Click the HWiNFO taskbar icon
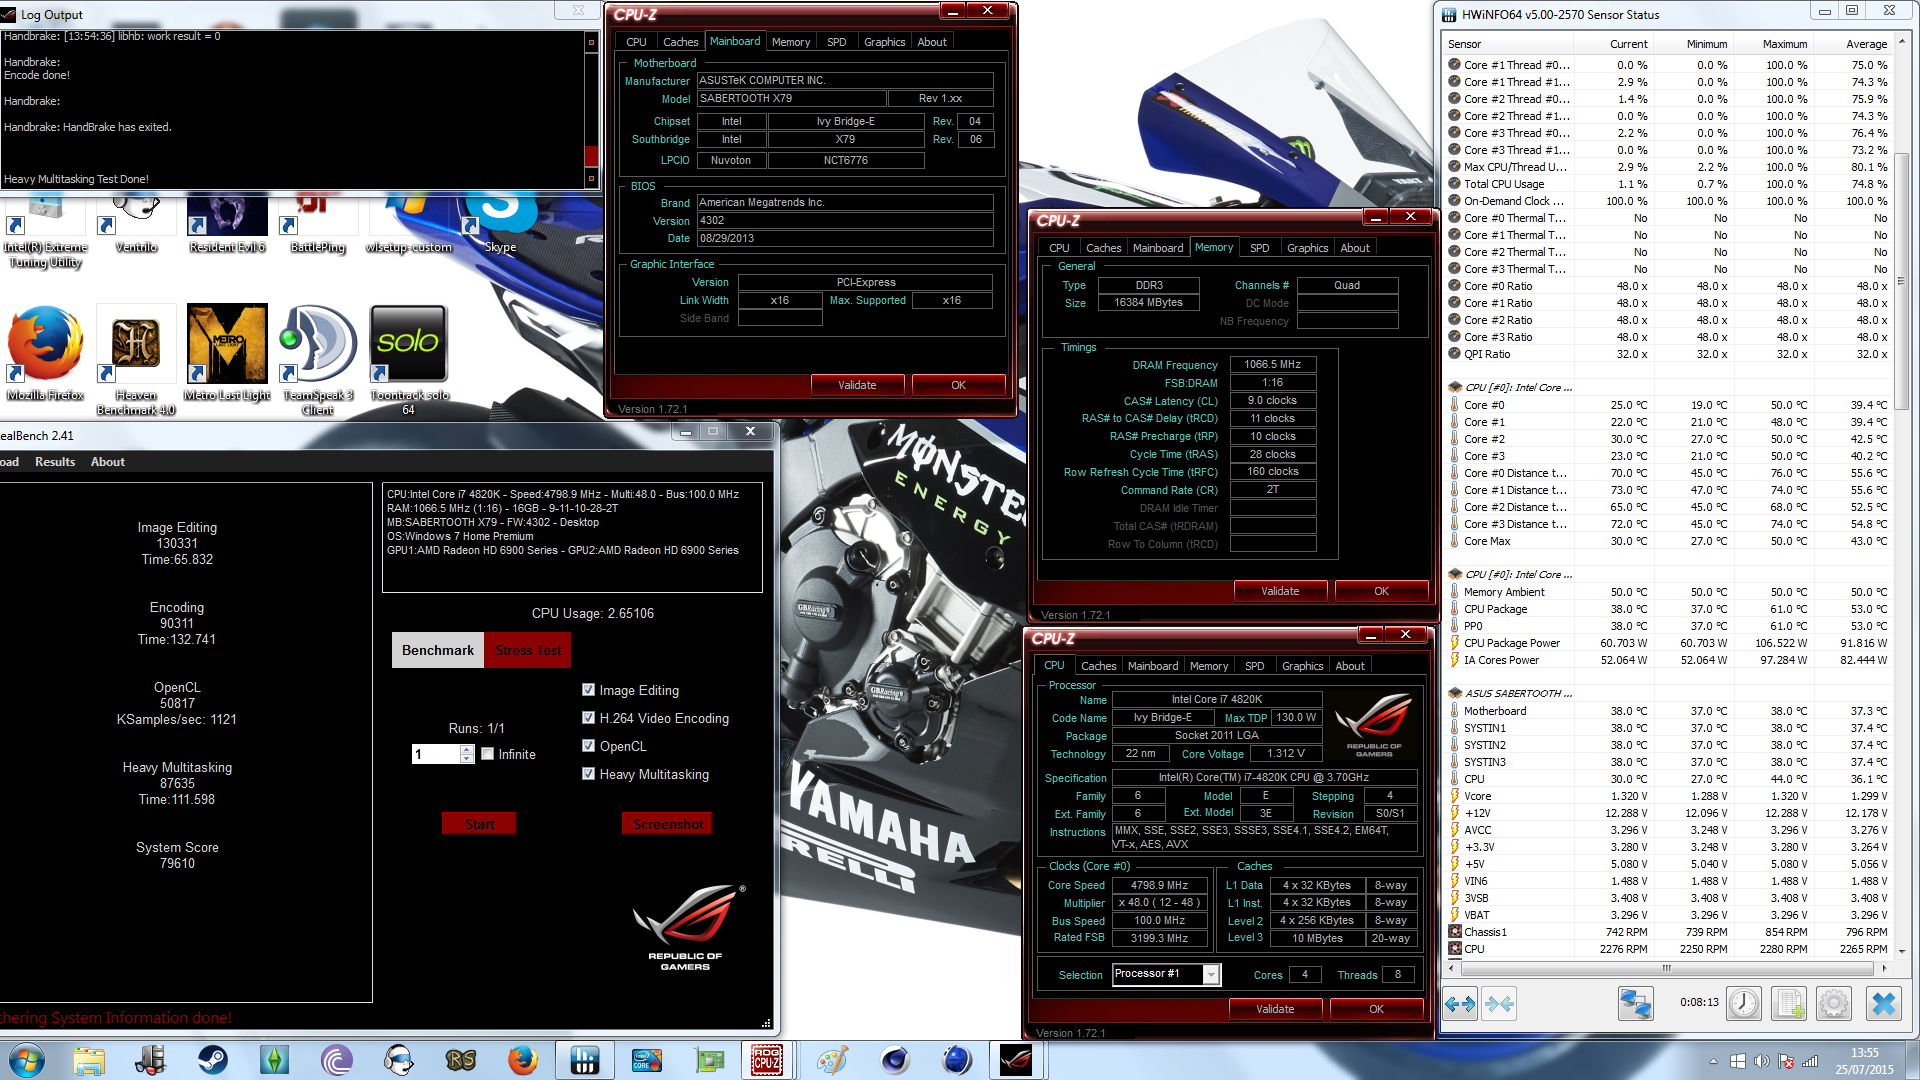 (x=584, y=1060)
